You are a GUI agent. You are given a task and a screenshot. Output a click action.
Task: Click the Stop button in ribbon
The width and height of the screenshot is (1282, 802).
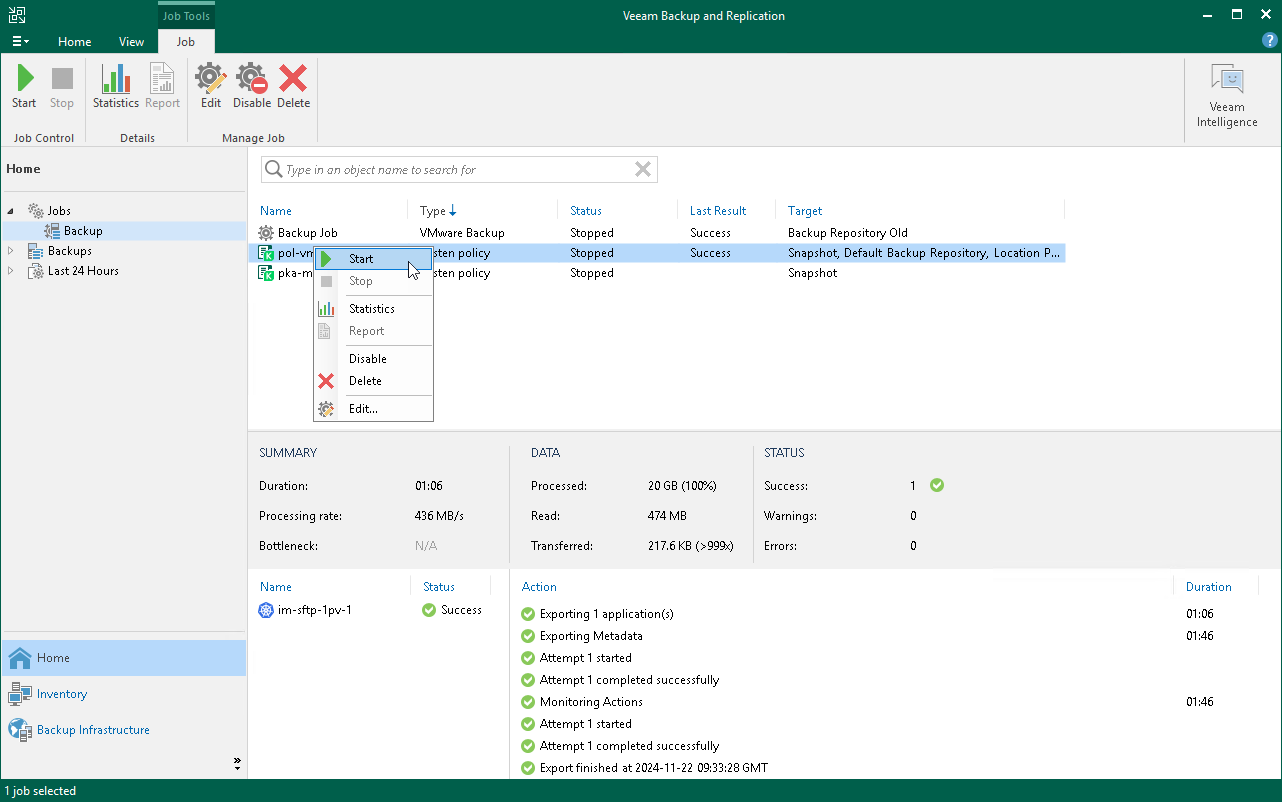pos(62,87)
